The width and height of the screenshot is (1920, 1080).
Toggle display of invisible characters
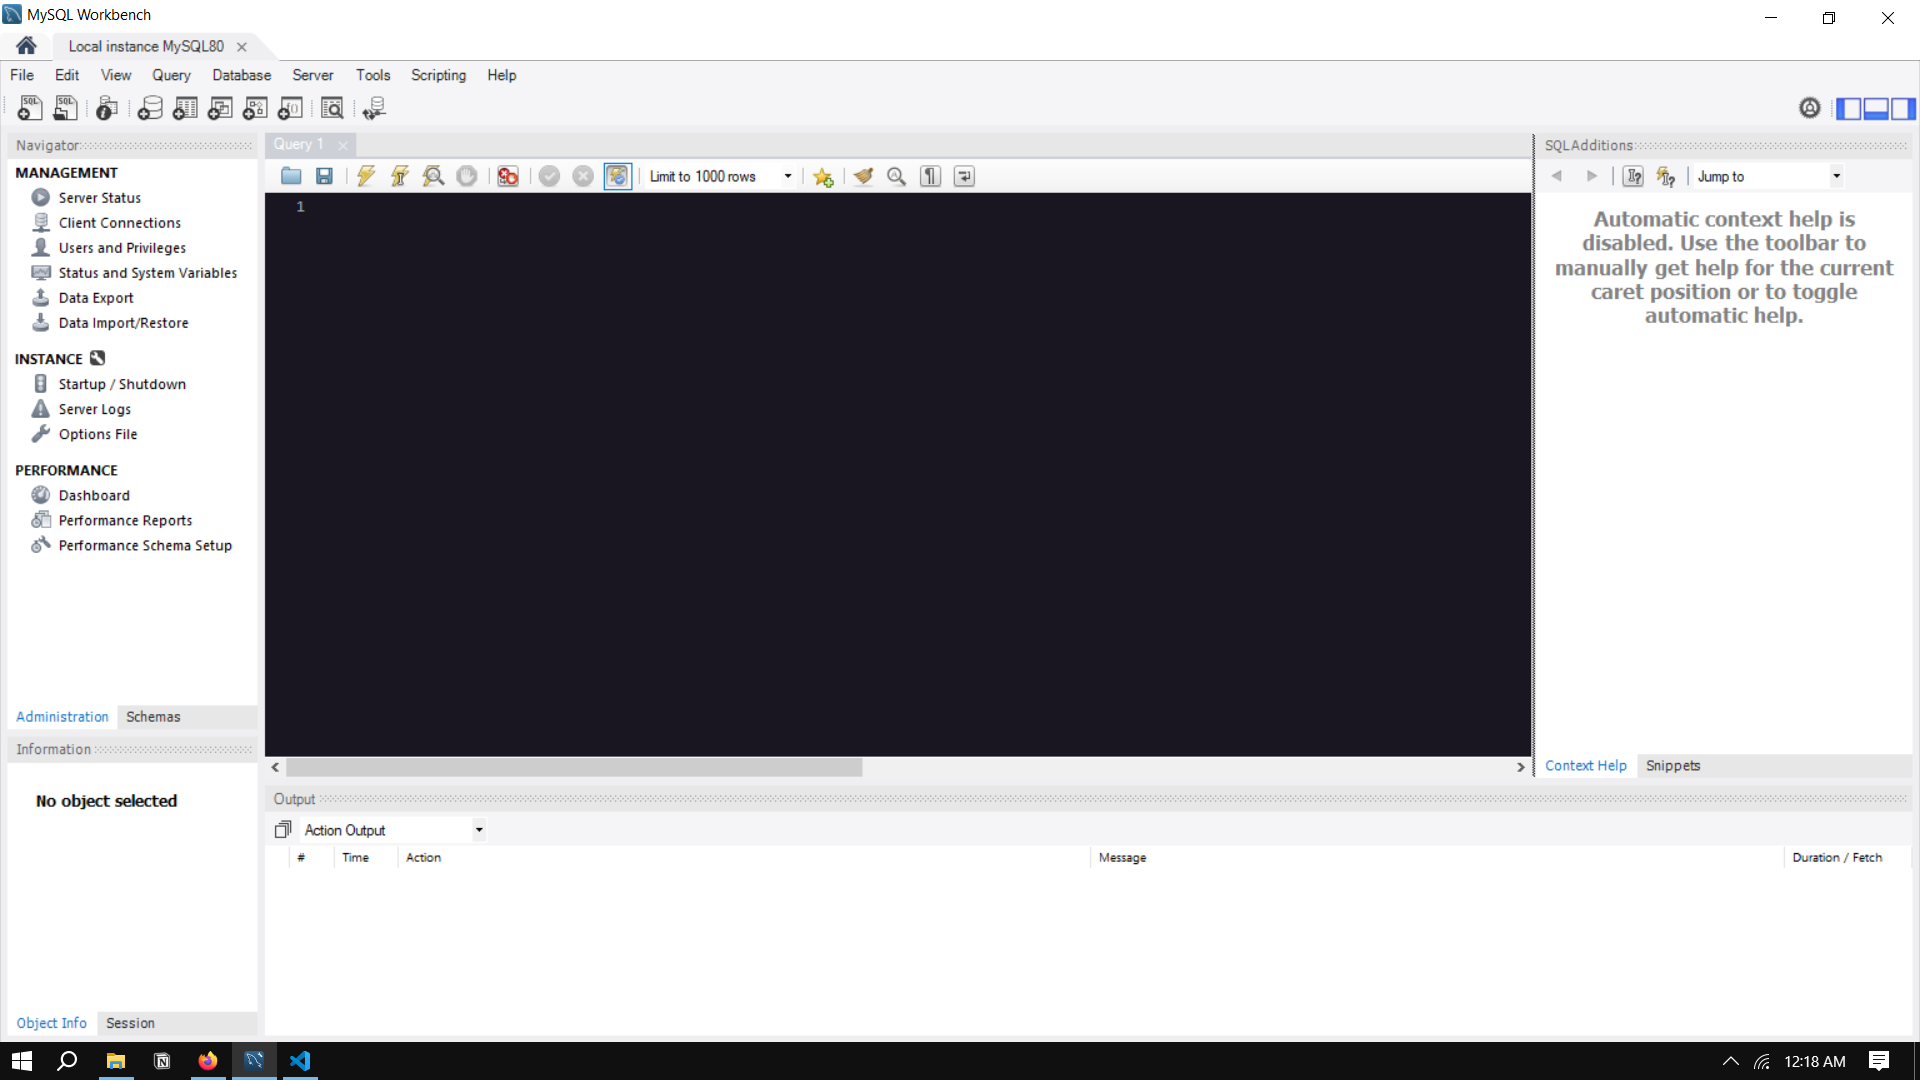pos(929,176)
